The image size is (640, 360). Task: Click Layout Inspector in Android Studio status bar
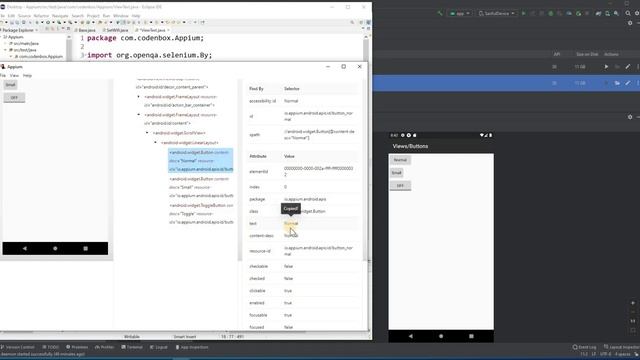coord(622,347)
